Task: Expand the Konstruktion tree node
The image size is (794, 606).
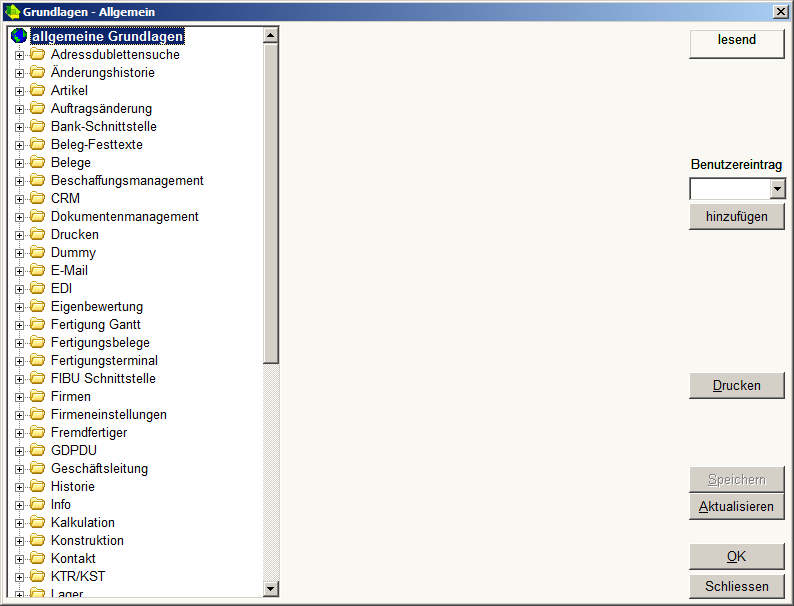Action: [19, 541]
